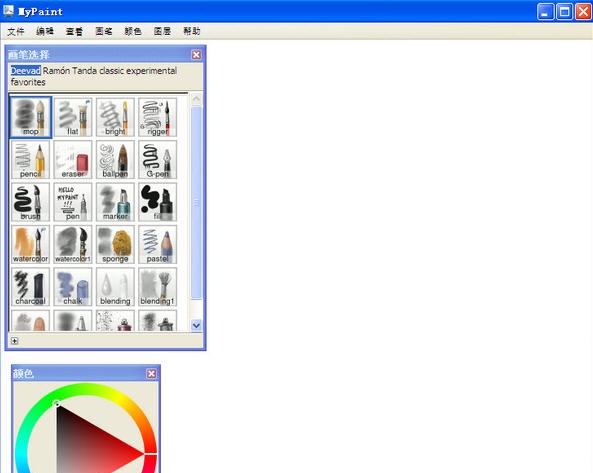Choose the fill brush with black blobs
Viewport: 593px width, 473px height.
coord(158,202)
